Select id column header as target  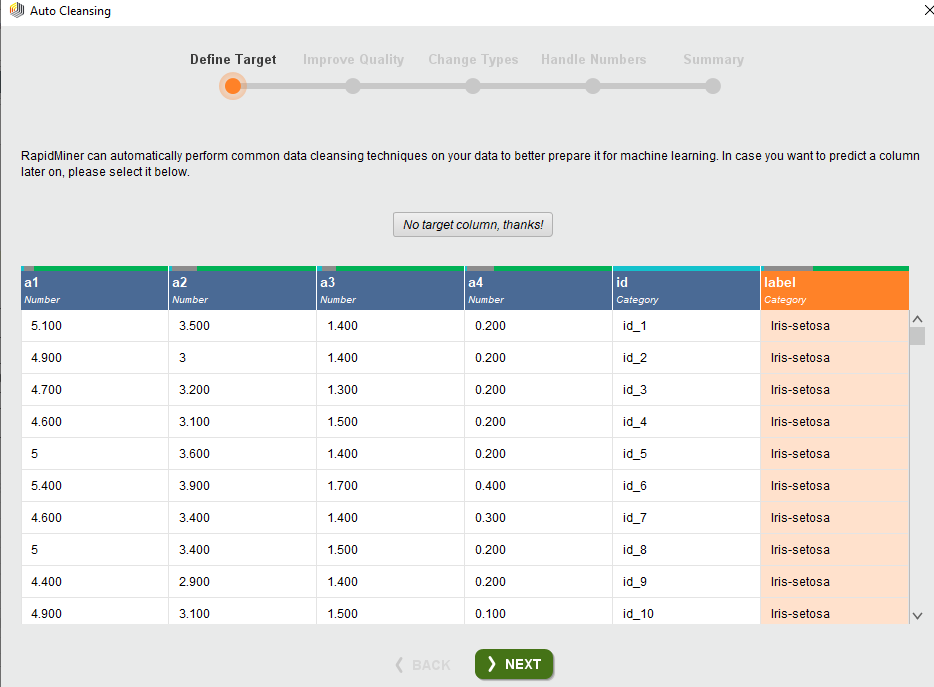click(x=686, y=290)
